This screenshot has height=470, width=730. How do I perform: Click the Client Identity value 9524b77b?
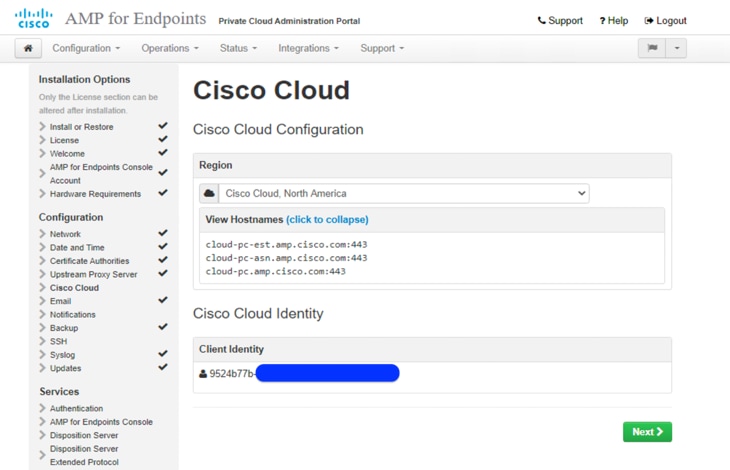(231, 374)
